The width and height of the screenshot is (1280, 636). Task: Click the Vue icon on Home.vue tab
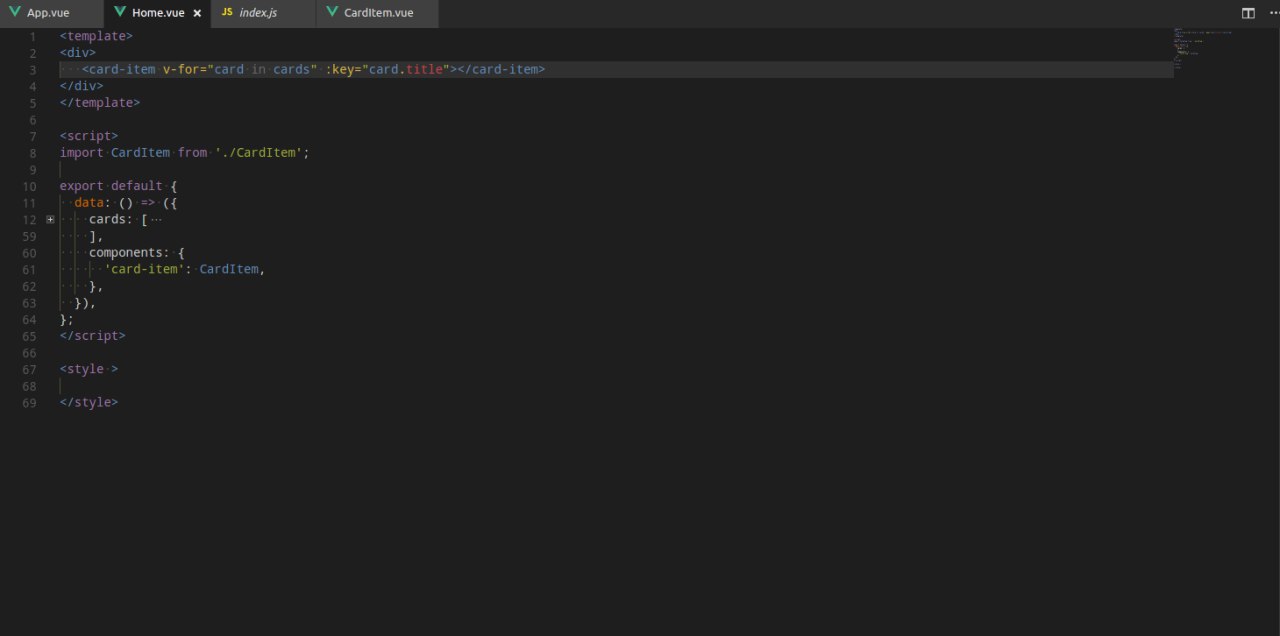120,13
